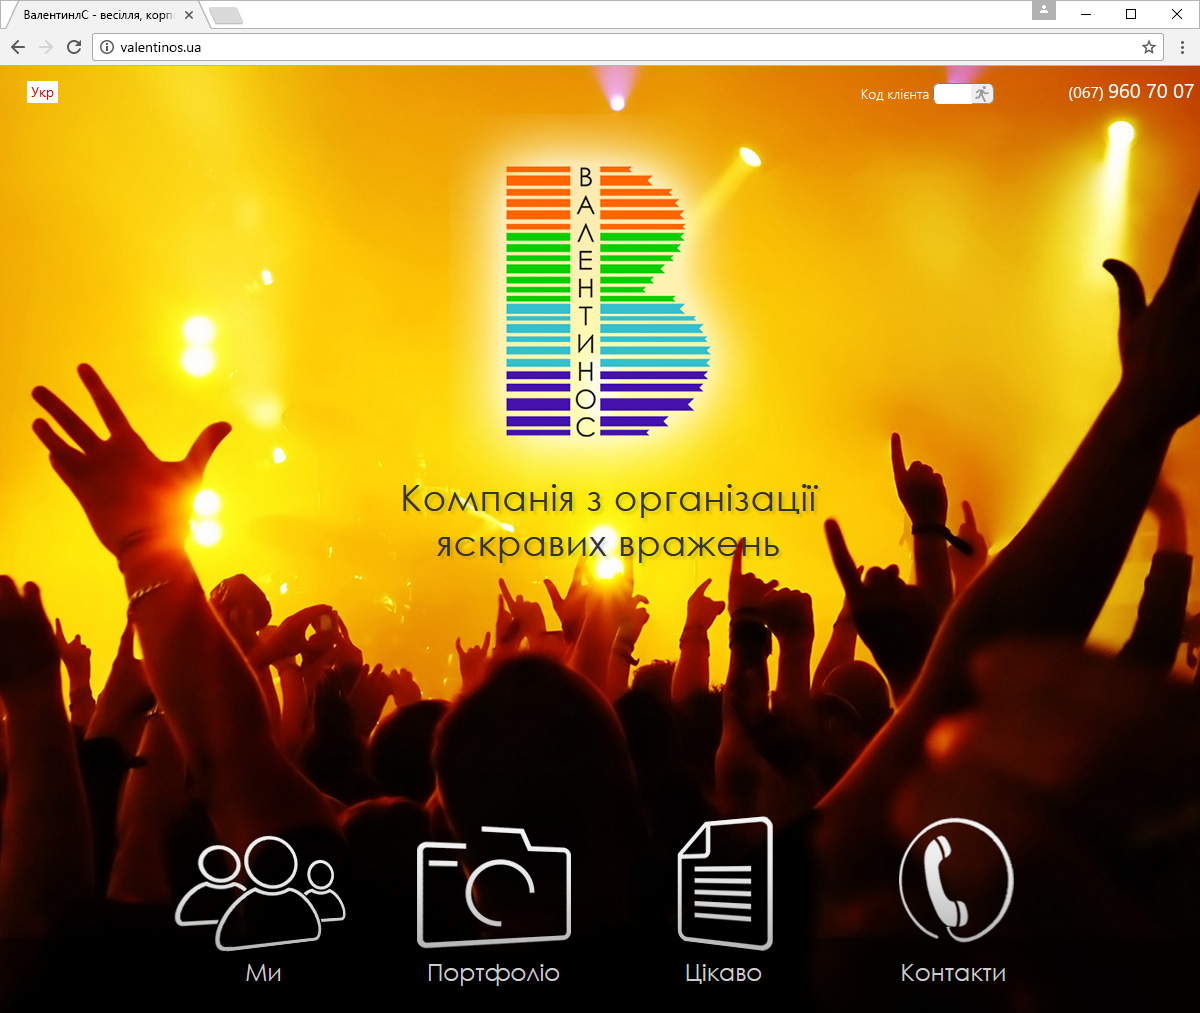The image size is (1200, 1013).
Task: Select the ВалентинoС browser tab
Action: (x=100, y=15)
